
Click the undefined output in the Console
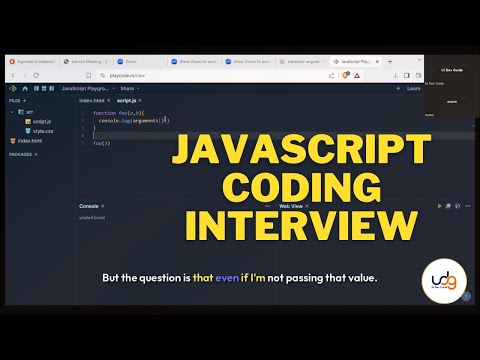92,218
